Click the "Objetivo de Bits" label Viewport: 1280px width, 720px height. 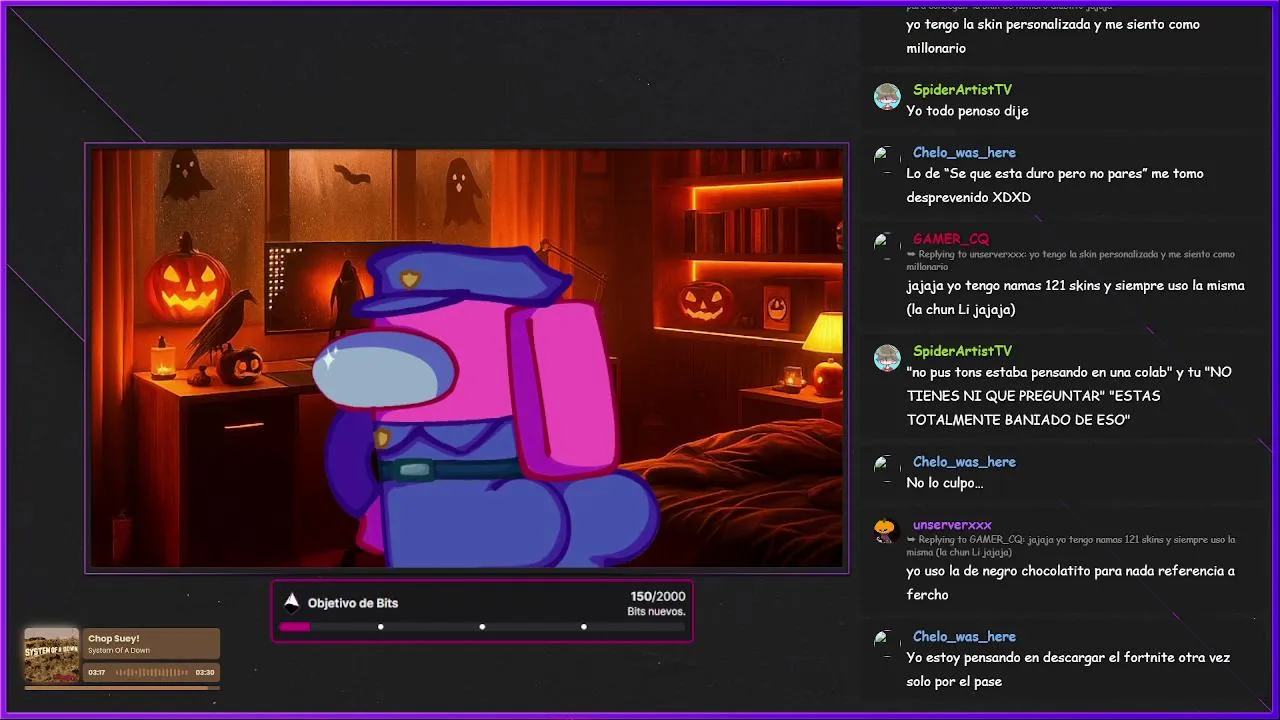point(353,603)
